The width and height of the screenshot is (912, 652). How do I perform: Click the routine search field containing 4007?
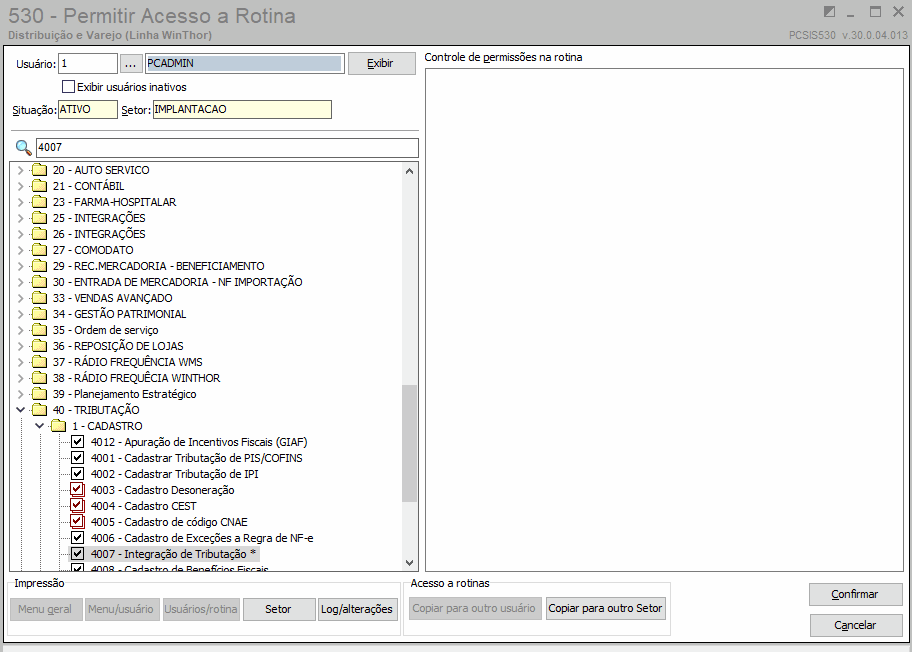(x=227, y=148)
